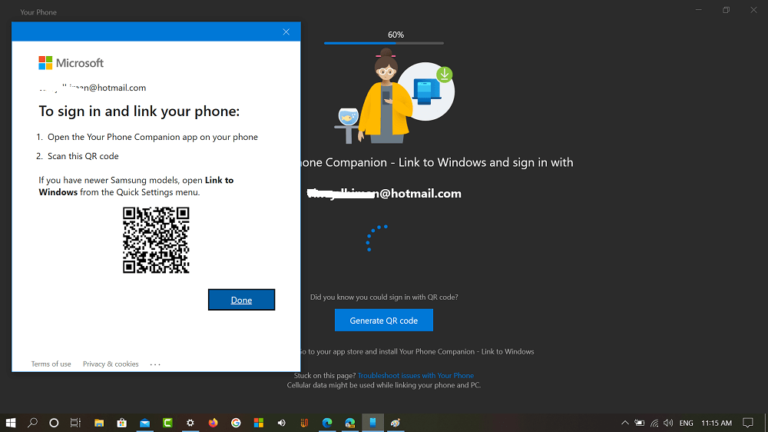
Task: Open the orange app icon in taskbar
Action: pyautogui.click(x=304, y=423)
